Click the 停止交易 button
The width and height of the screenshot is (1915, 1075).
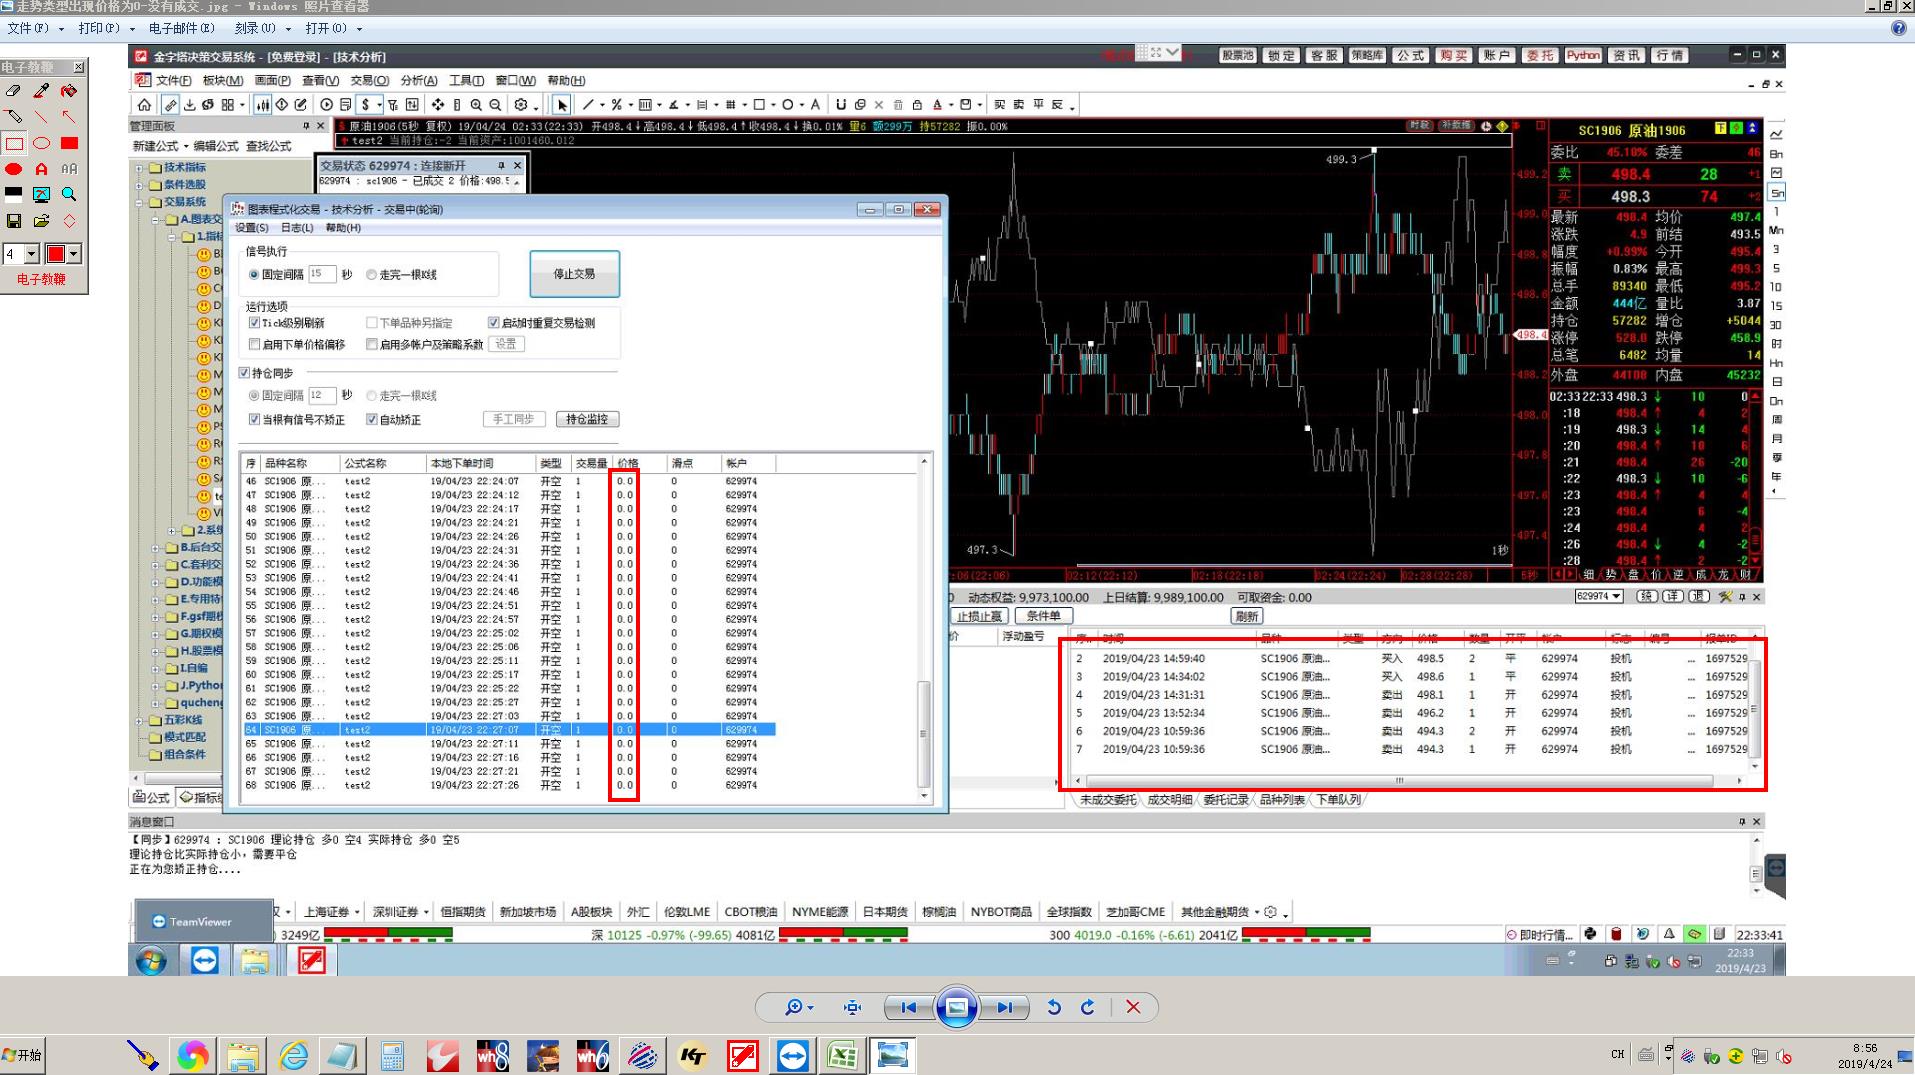point(574,274)
